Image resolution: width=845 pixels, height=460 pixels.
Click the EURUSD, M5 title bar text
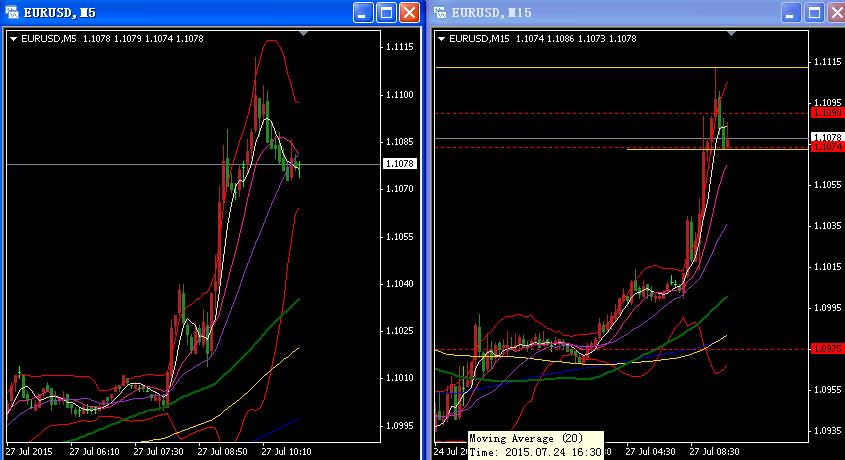pos(59,12)
